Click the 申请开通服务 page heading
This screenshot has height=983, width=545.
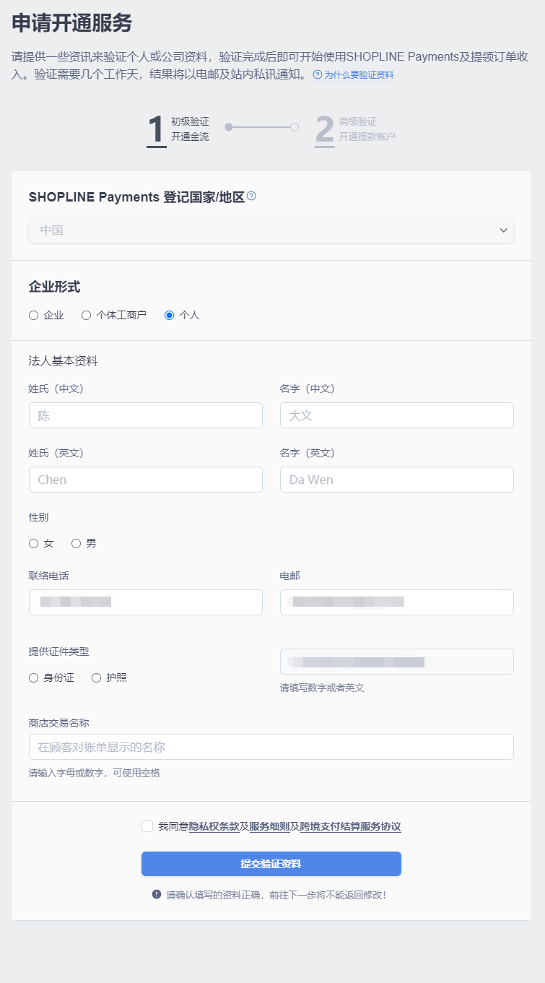71,23
